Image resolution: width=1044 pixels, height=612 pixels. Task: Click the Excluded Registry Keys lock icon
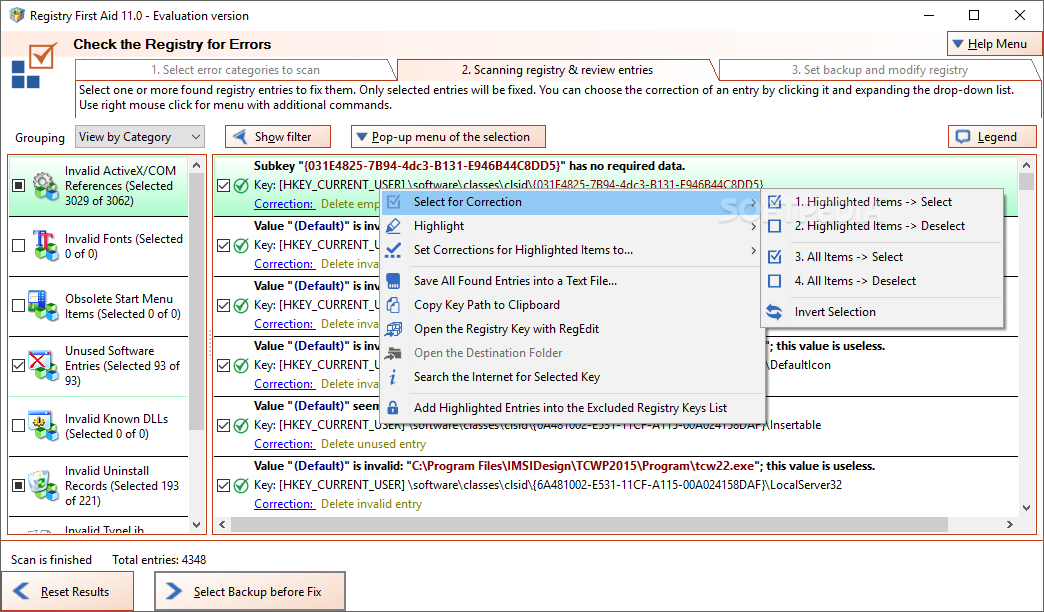(394, 408)
